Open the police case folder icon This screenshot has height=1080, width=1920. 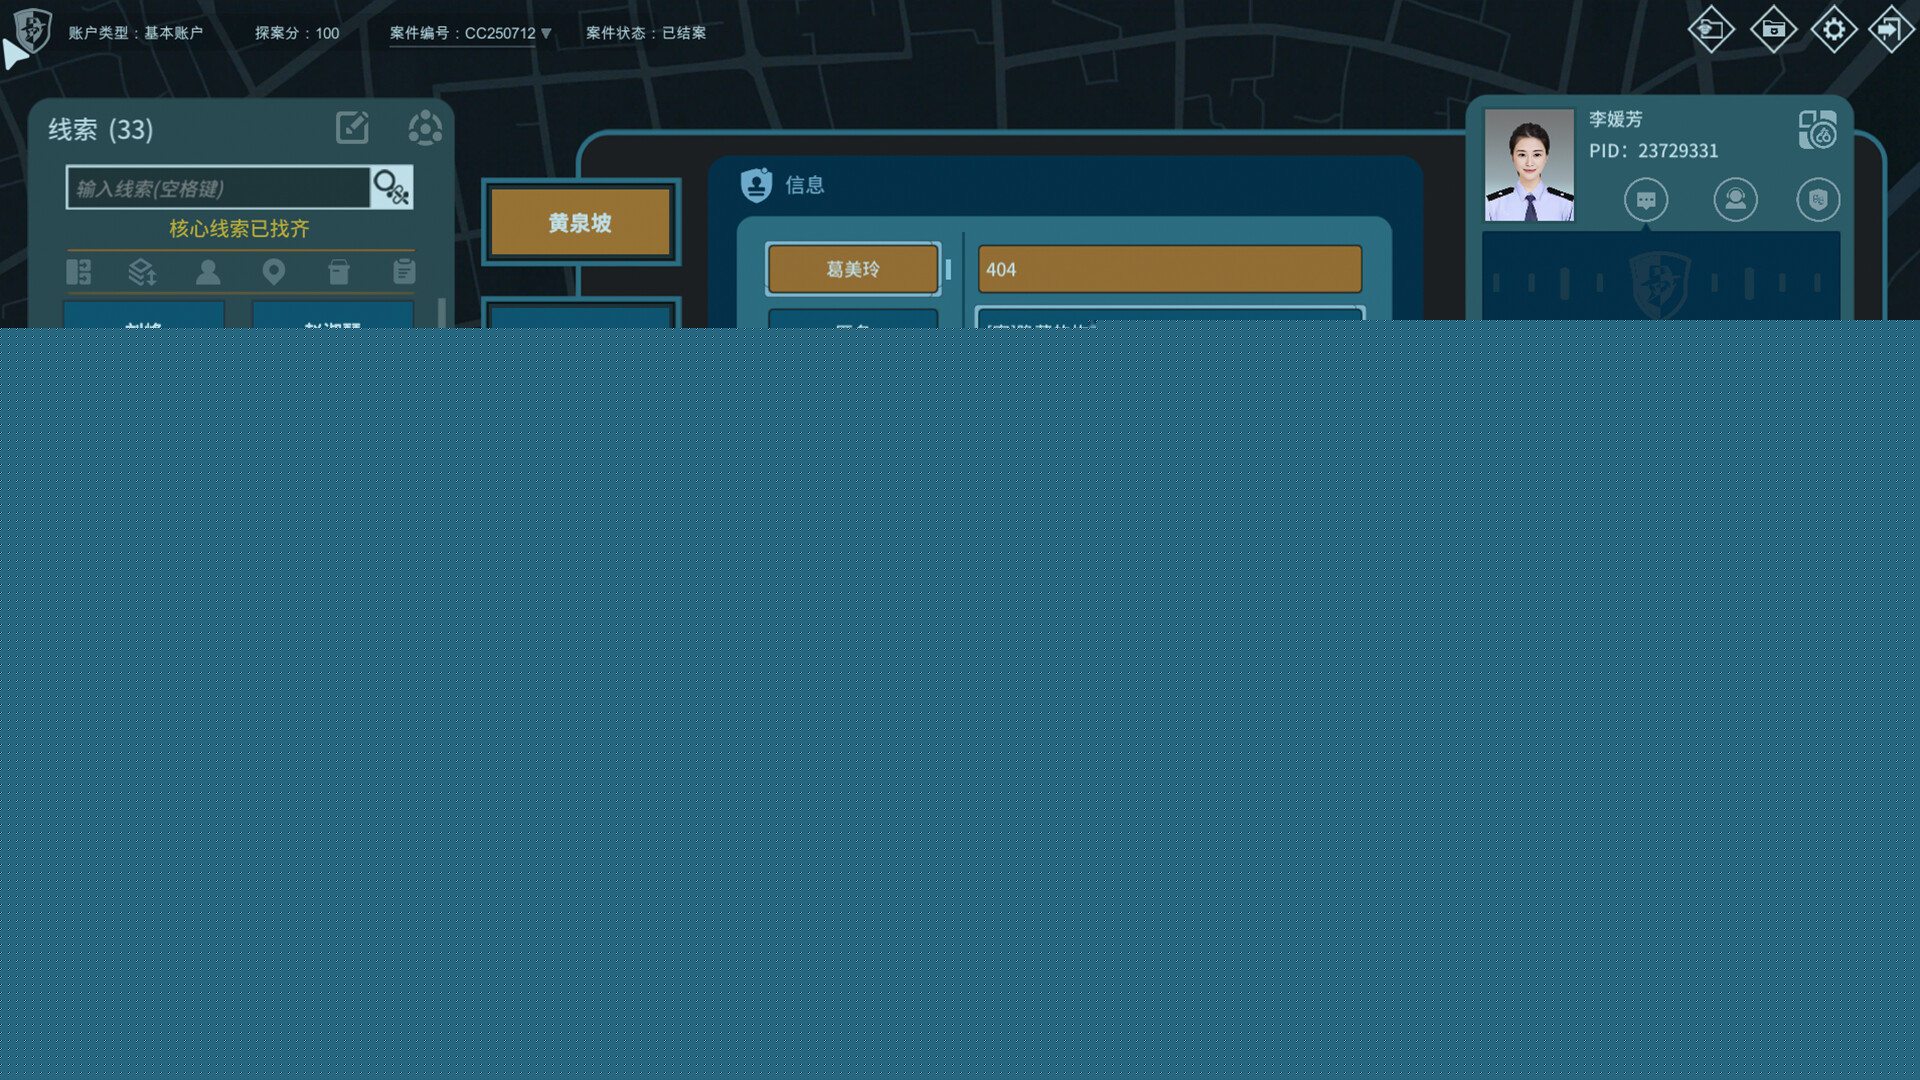(x=1711, y=29)
